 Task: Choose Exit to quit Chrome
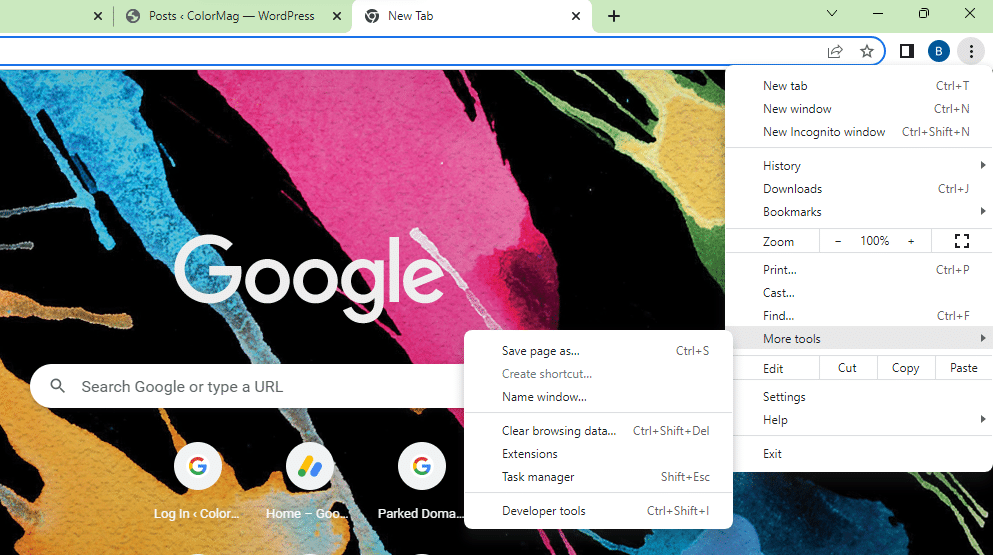(858, 454)
